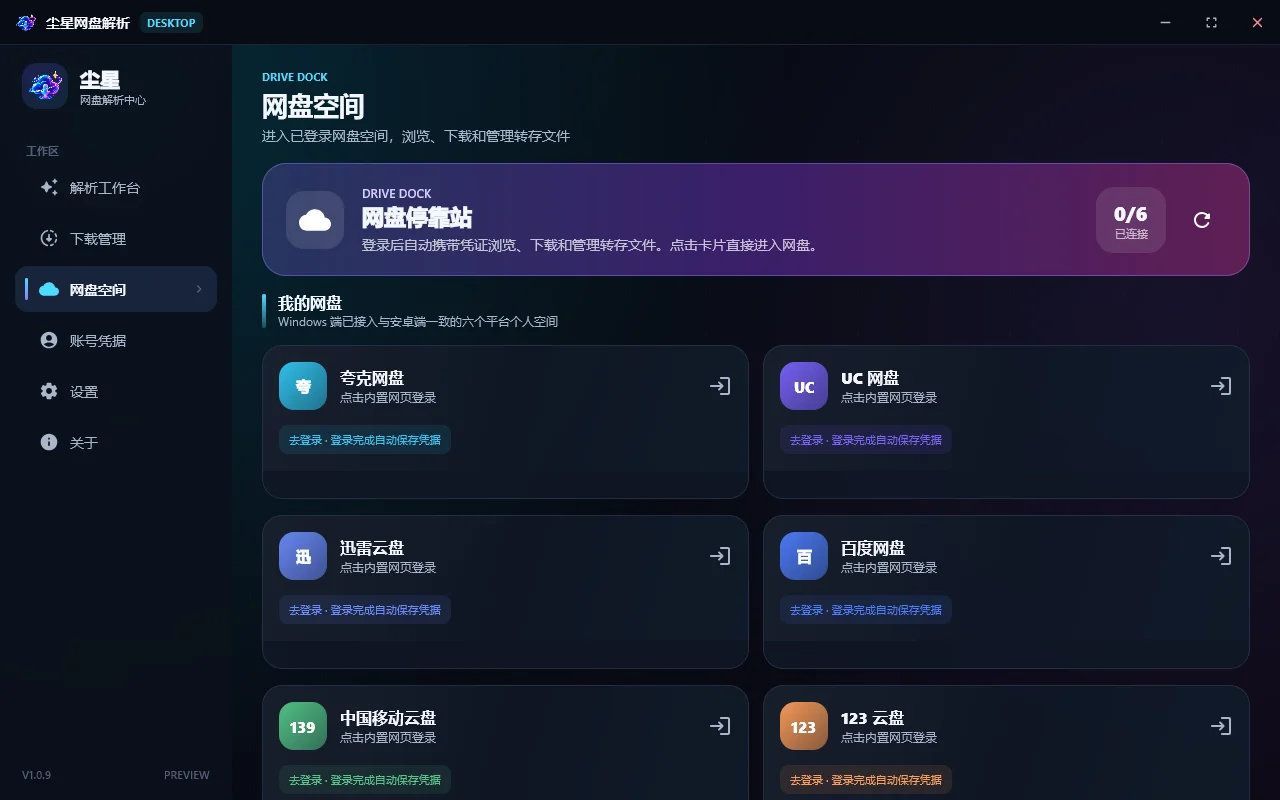Open the 关于 page
Viewport: 1280px width, 800px height.
(x=116, y=442)
